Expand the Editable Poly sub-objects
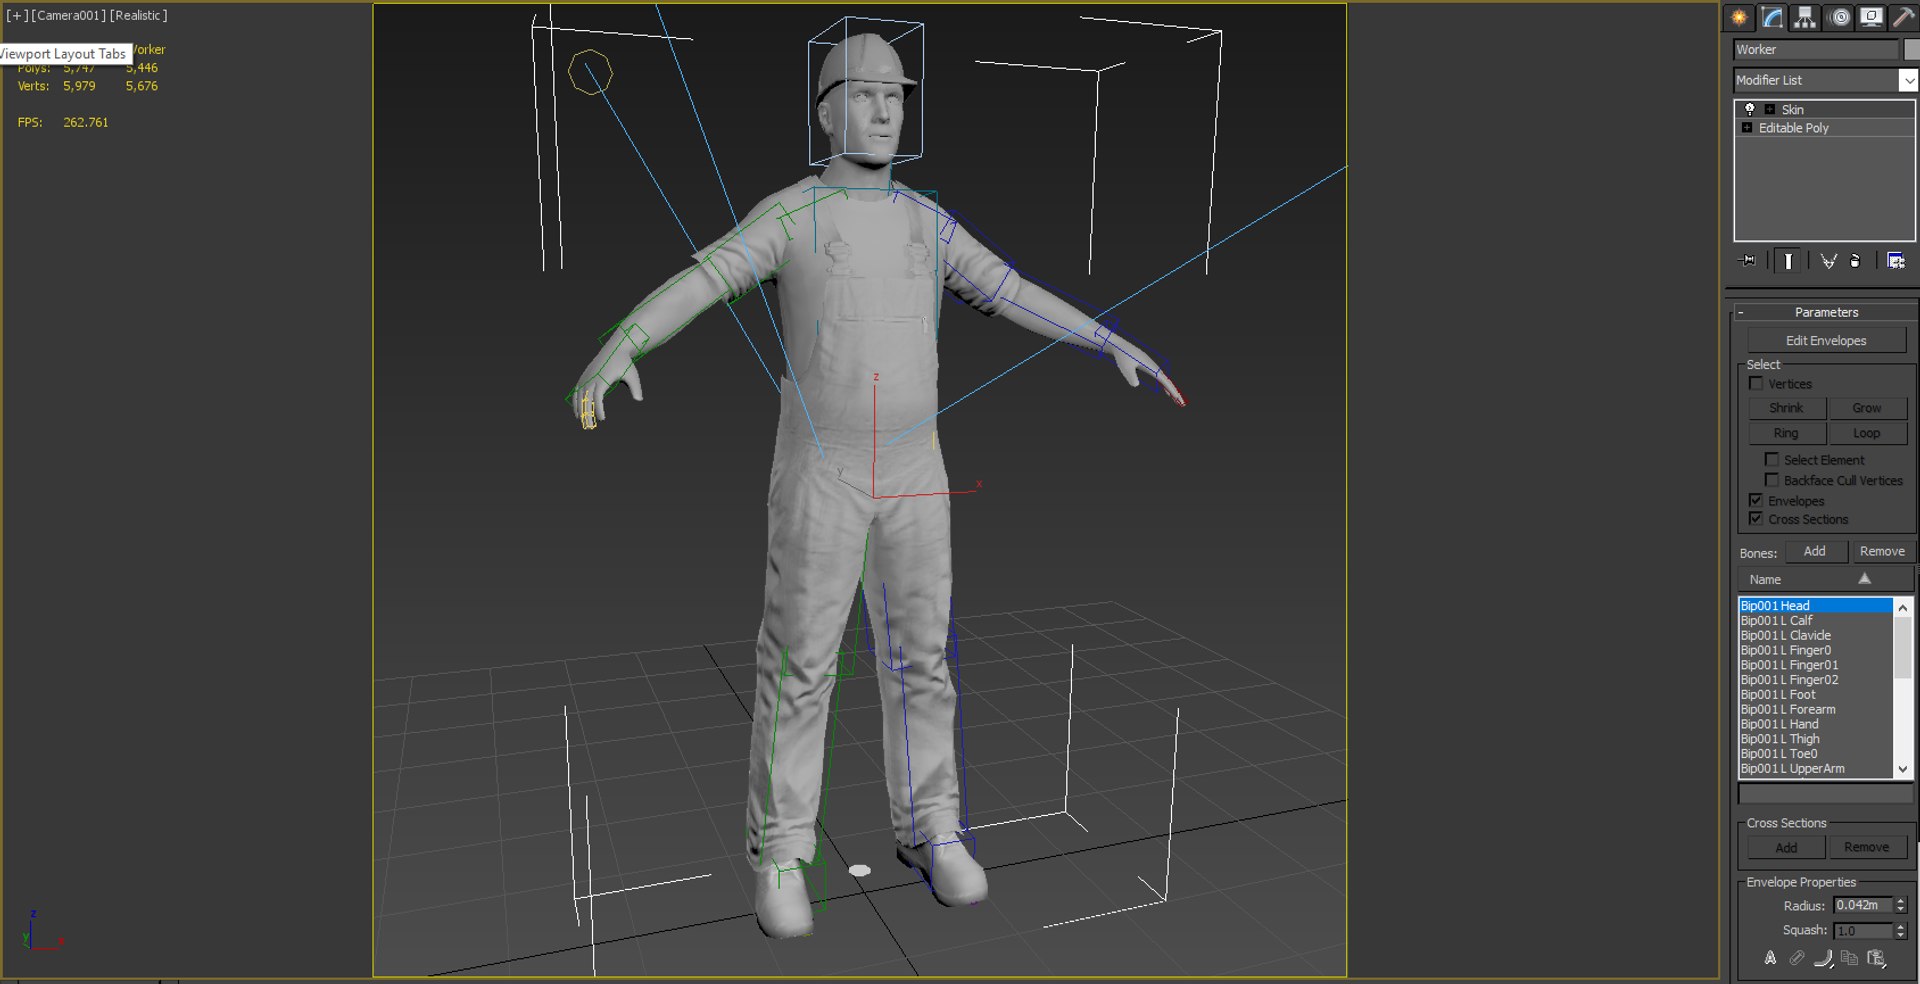The width and height of the screenshot is (1920, 984). [1747, 128]
